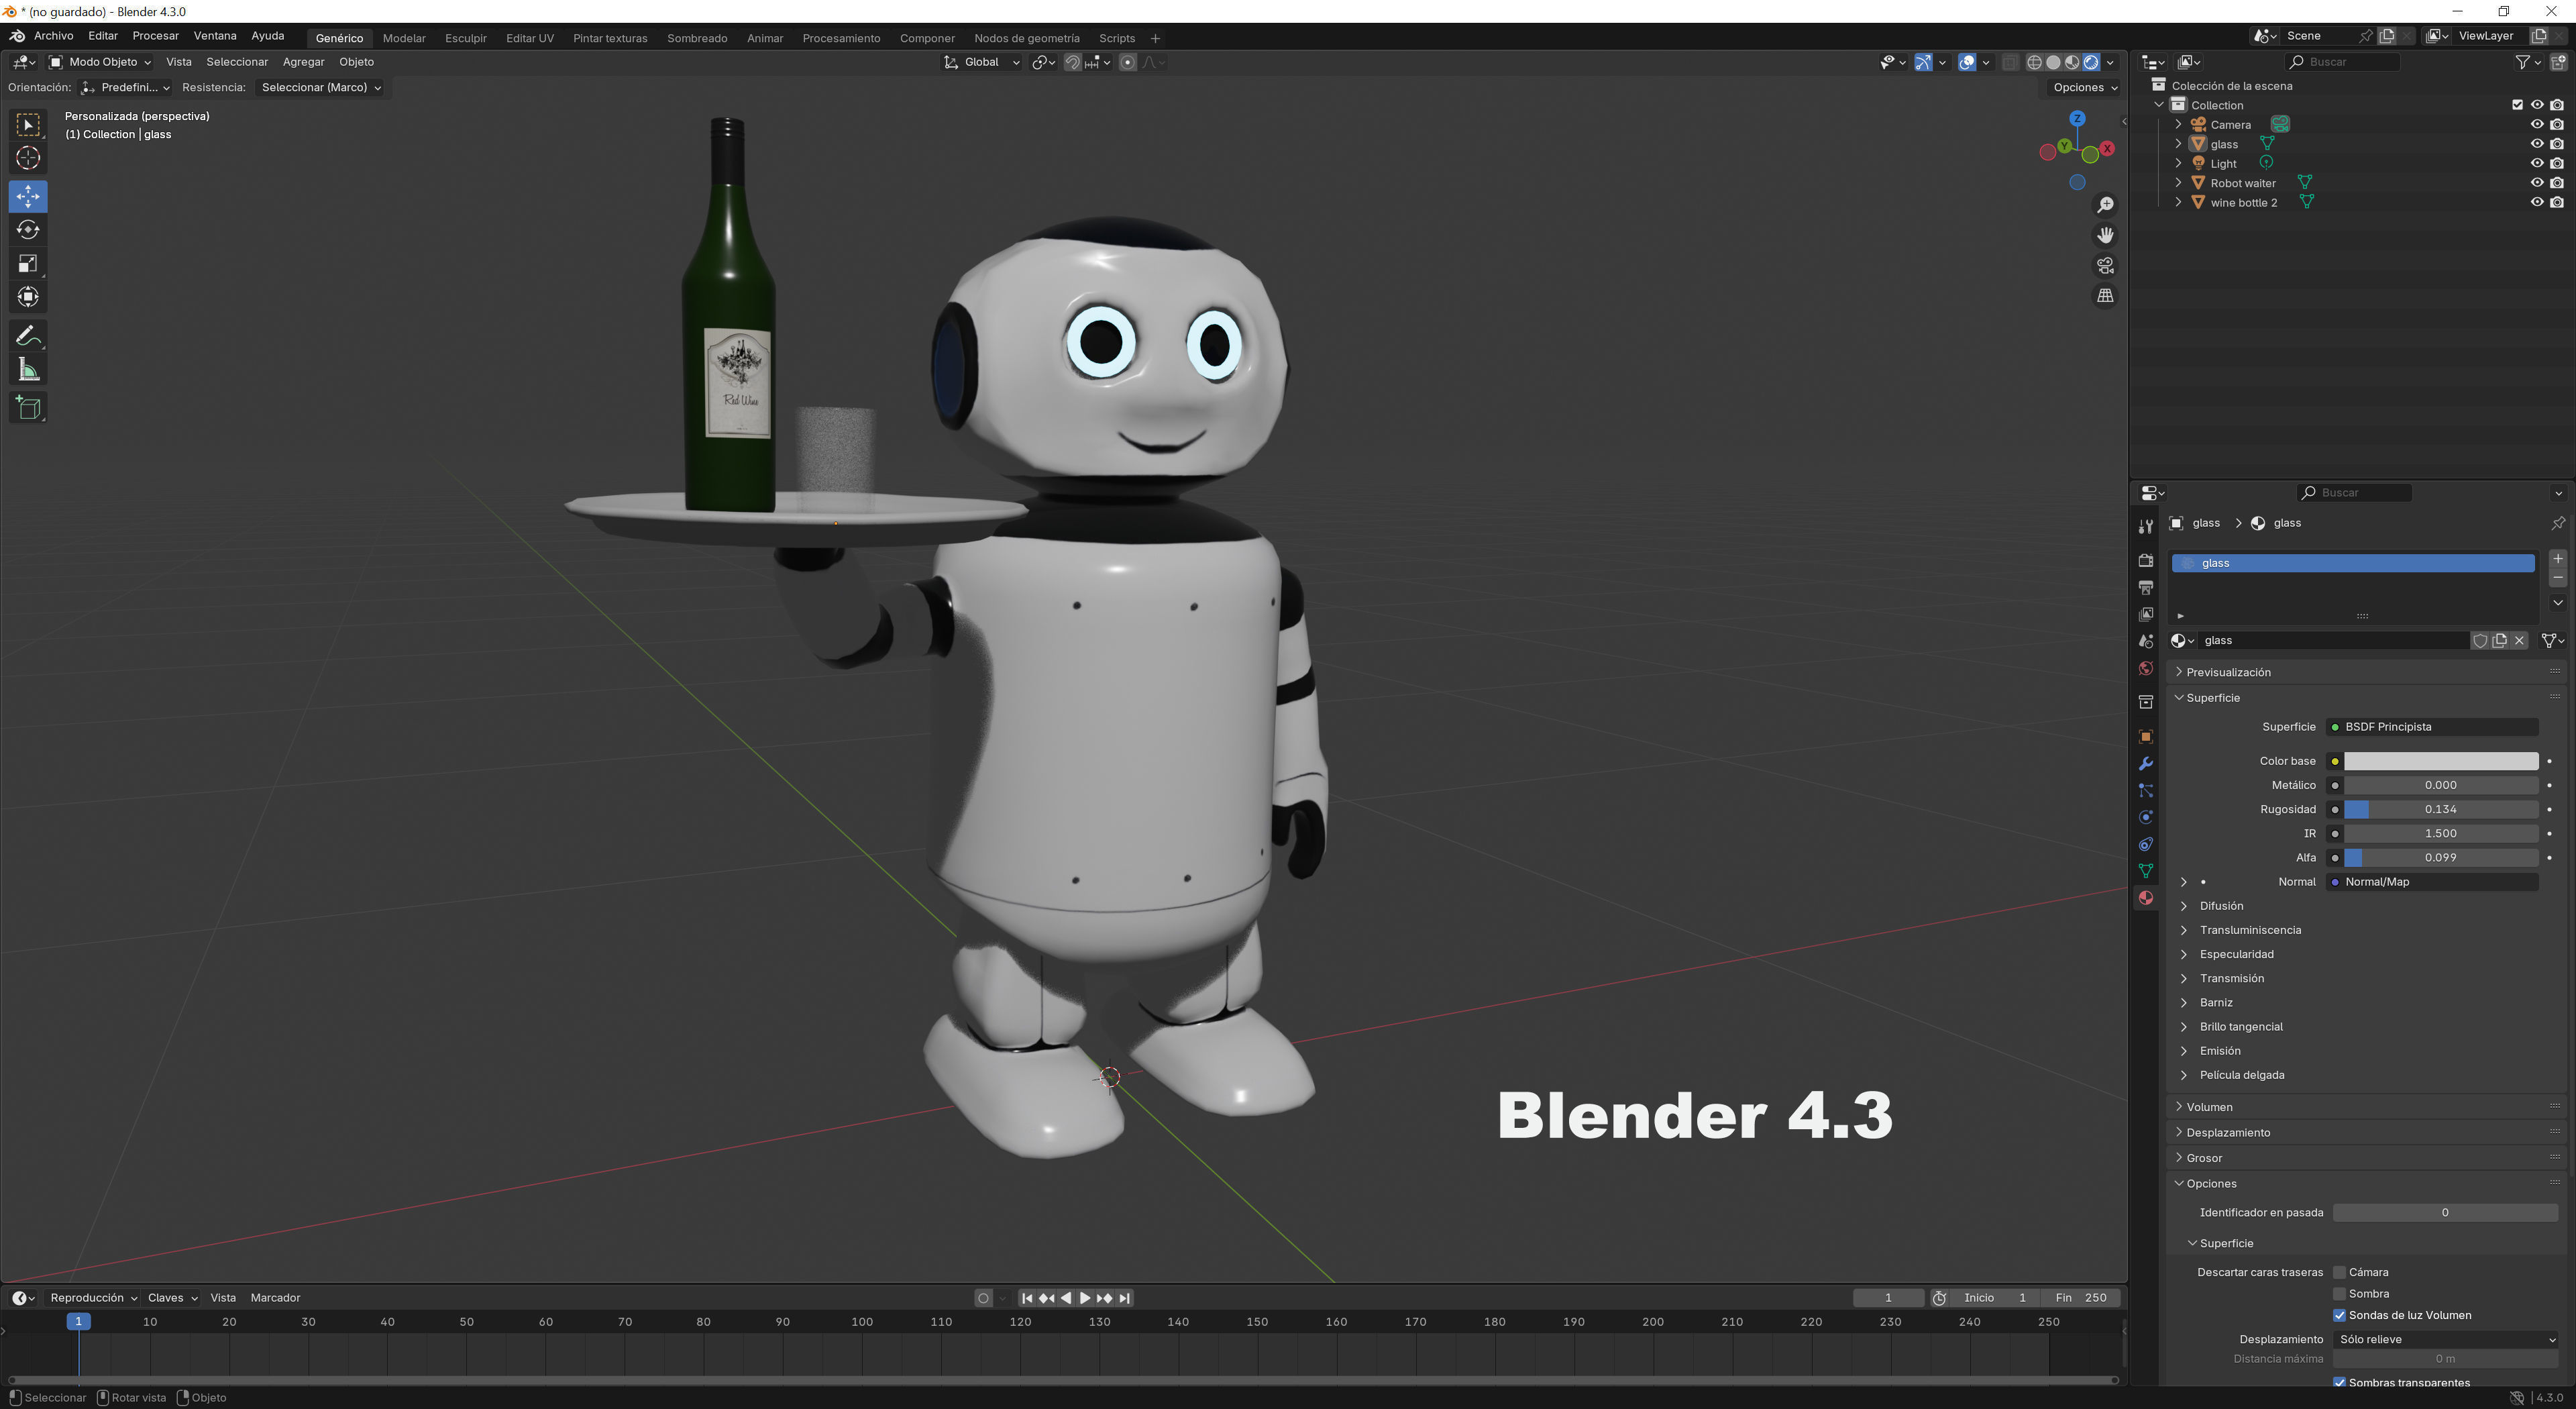Select the Measure tool
Image resolution: width=2576 pixels, height=1409 pixels.
28,370
